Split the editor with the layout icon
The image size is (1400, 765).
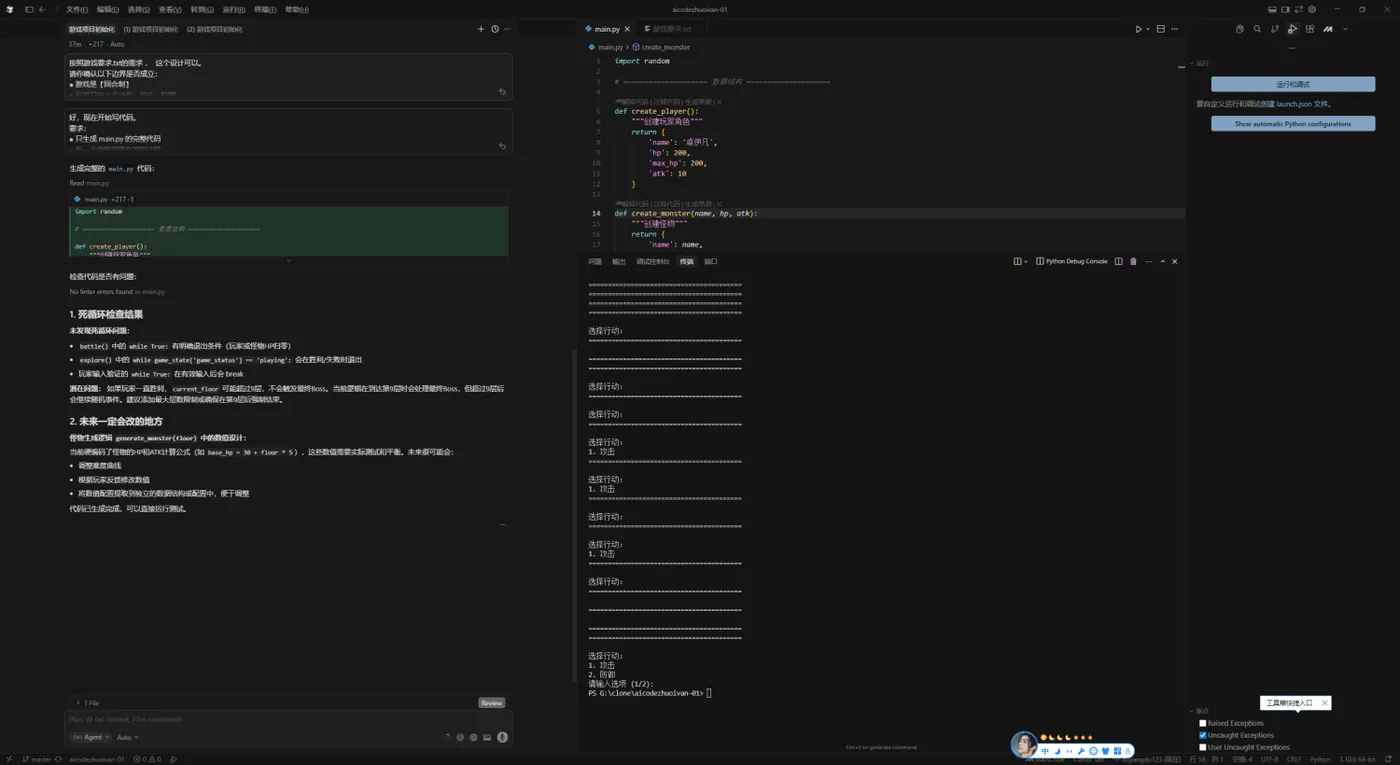1161,29
